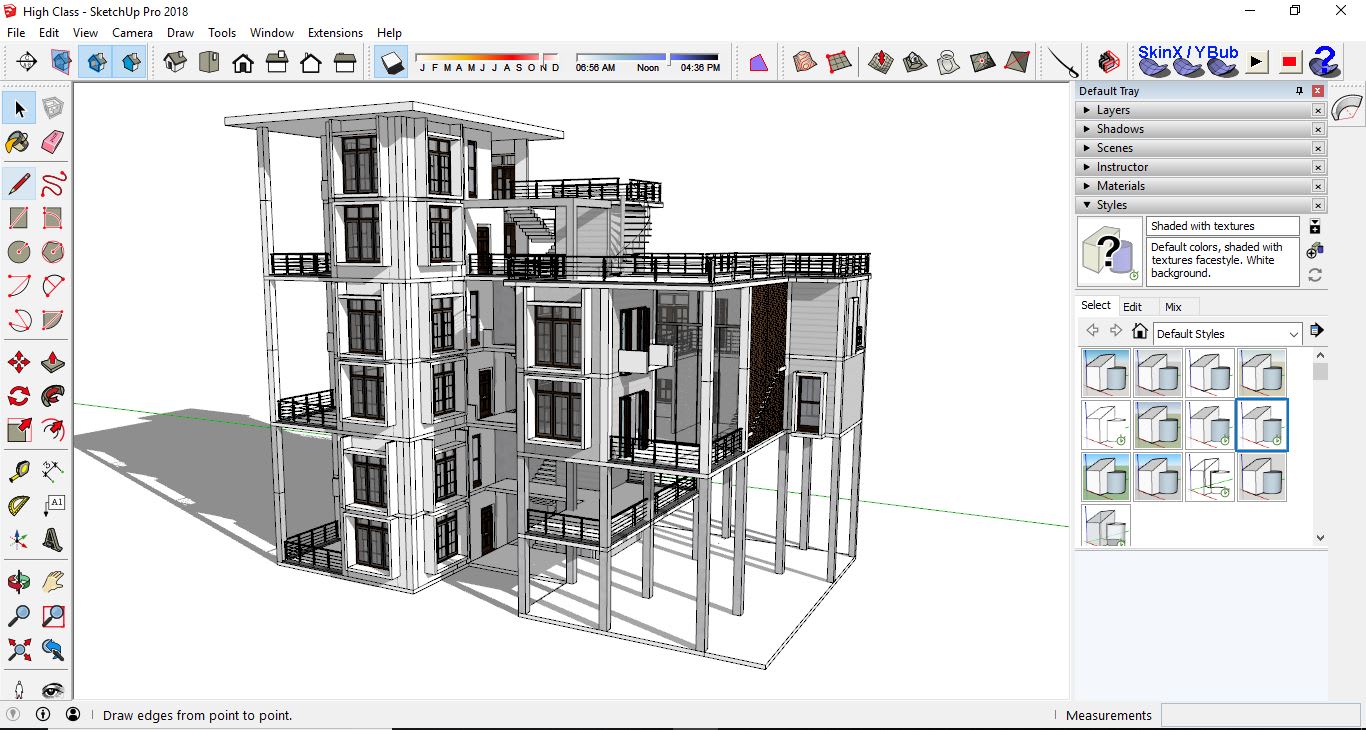Pin the Default Tray with auto-hide
Image resolution: width=1366 pixels, height=730 pixels.
pyautogui.click(x=1299, y=91)
